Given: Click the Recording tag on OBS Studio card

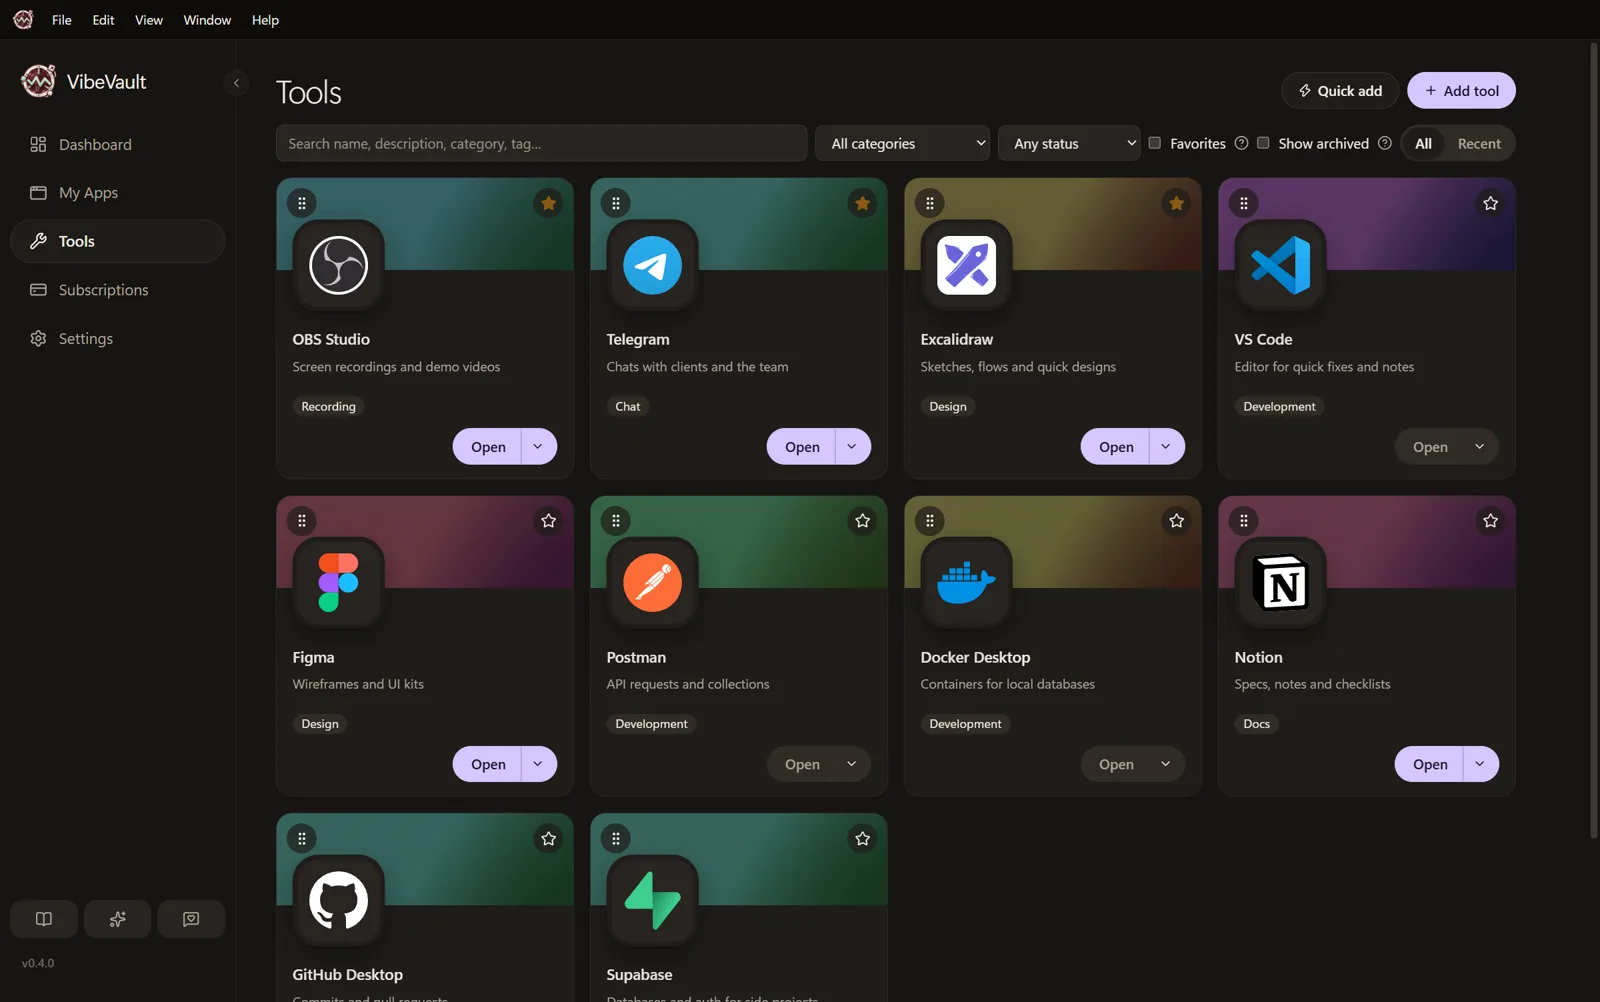Looking at the screenshot, I should (328, 406).
